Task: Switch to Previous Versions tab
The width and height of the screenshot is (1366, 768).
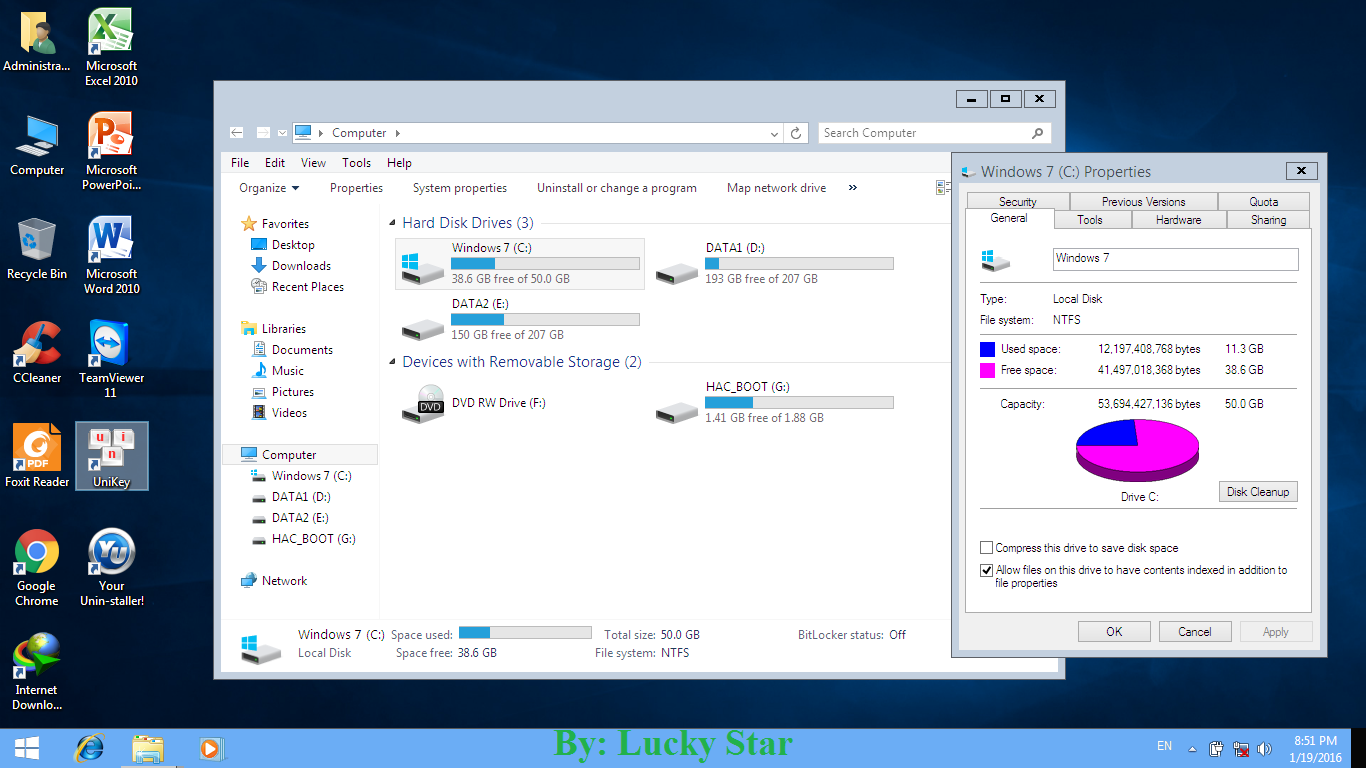Action: tap(1143, 201)
